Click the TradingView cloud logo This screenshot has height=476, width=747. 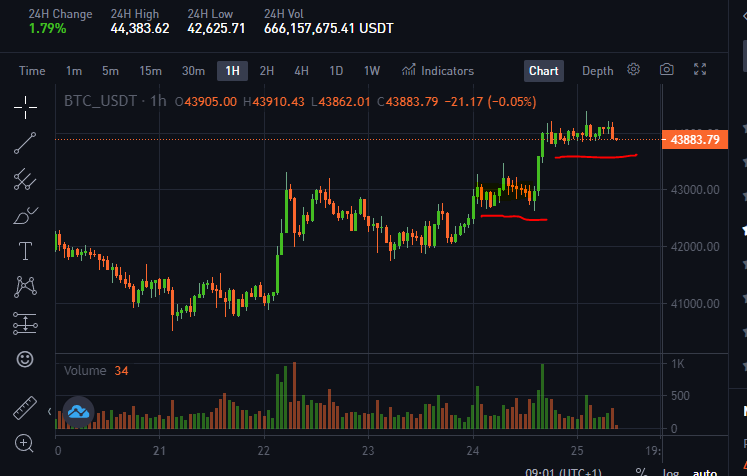pos(79,412)
